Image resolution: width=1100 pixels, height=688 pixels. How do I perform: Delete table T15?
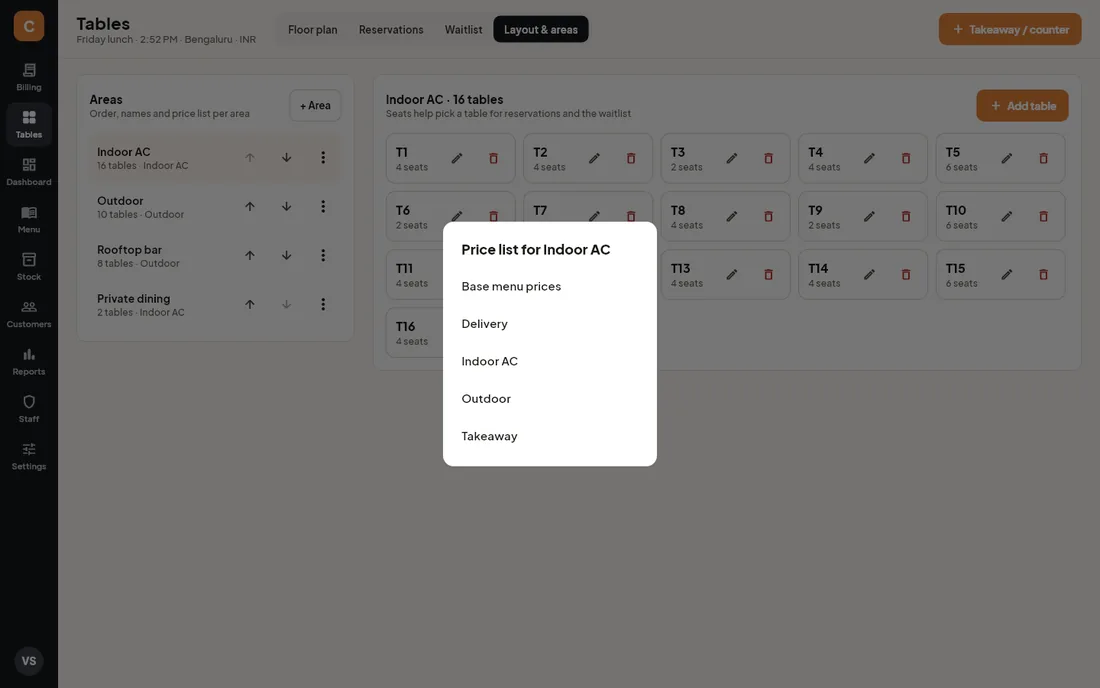[1043, 275]
